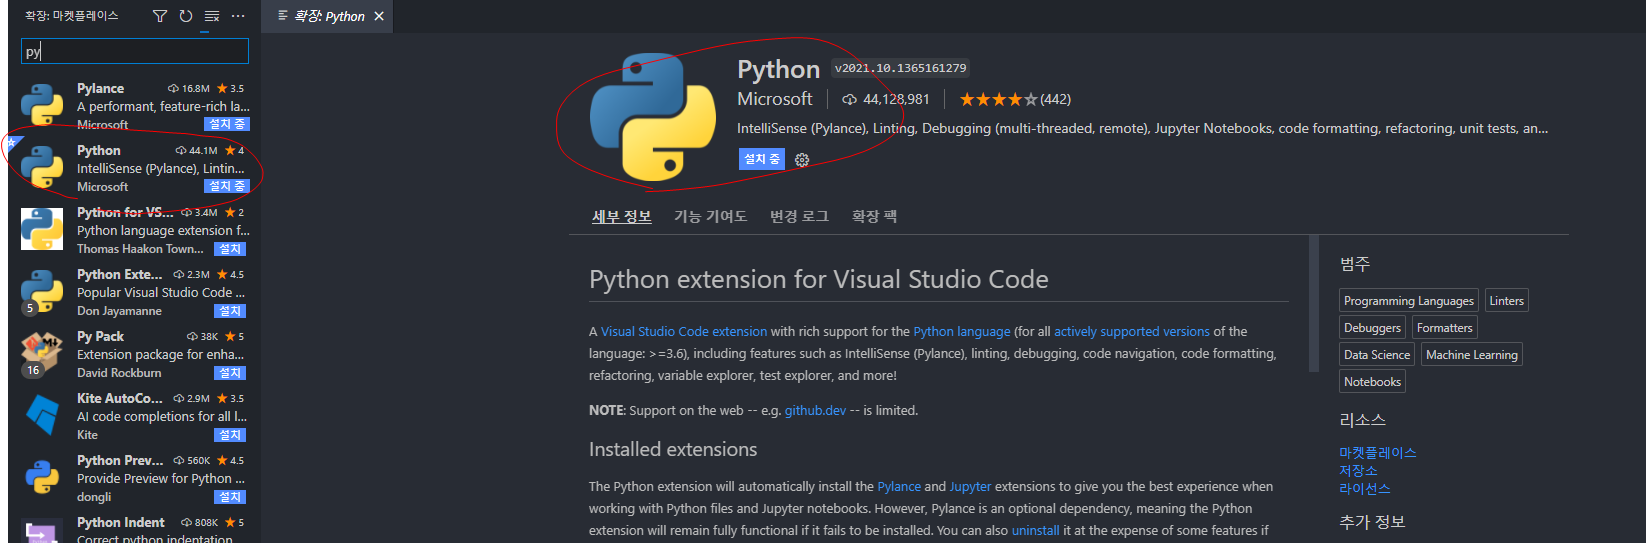
Task: Switch to the 기능 기여도 tab
Action: tap(710, 216)
